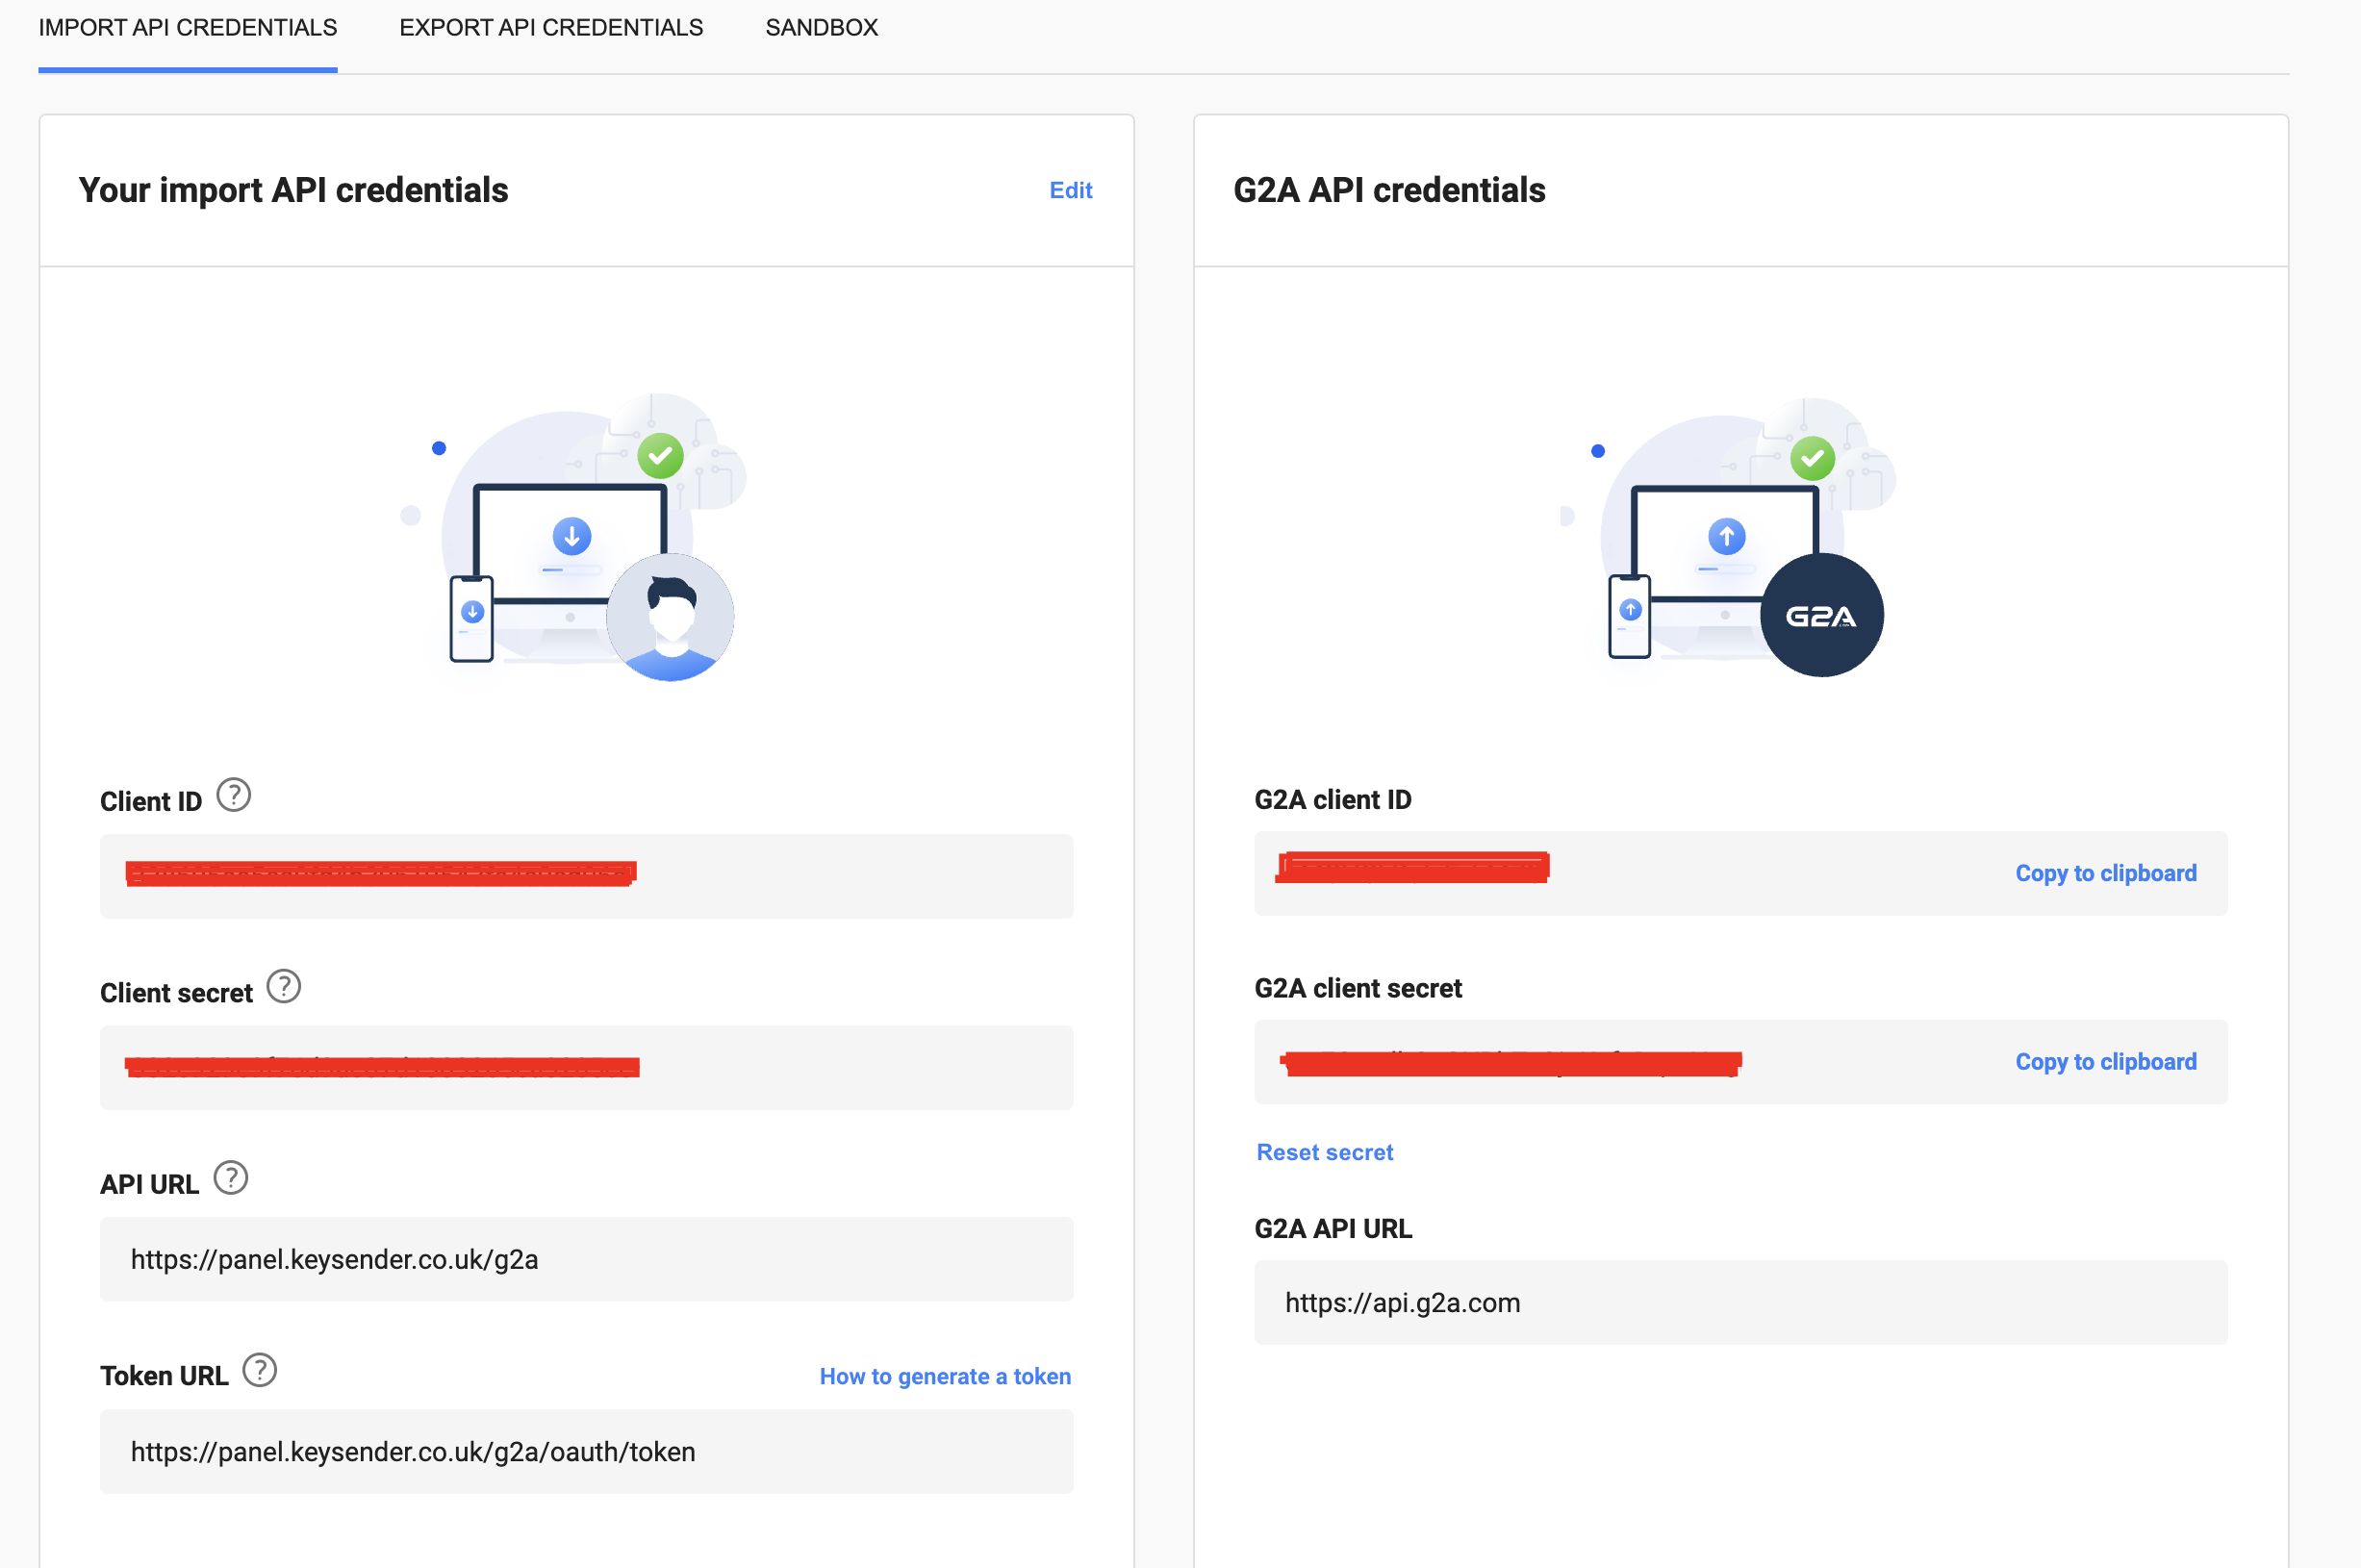
Task: Show help for the API URL field
Action: 231,1179
